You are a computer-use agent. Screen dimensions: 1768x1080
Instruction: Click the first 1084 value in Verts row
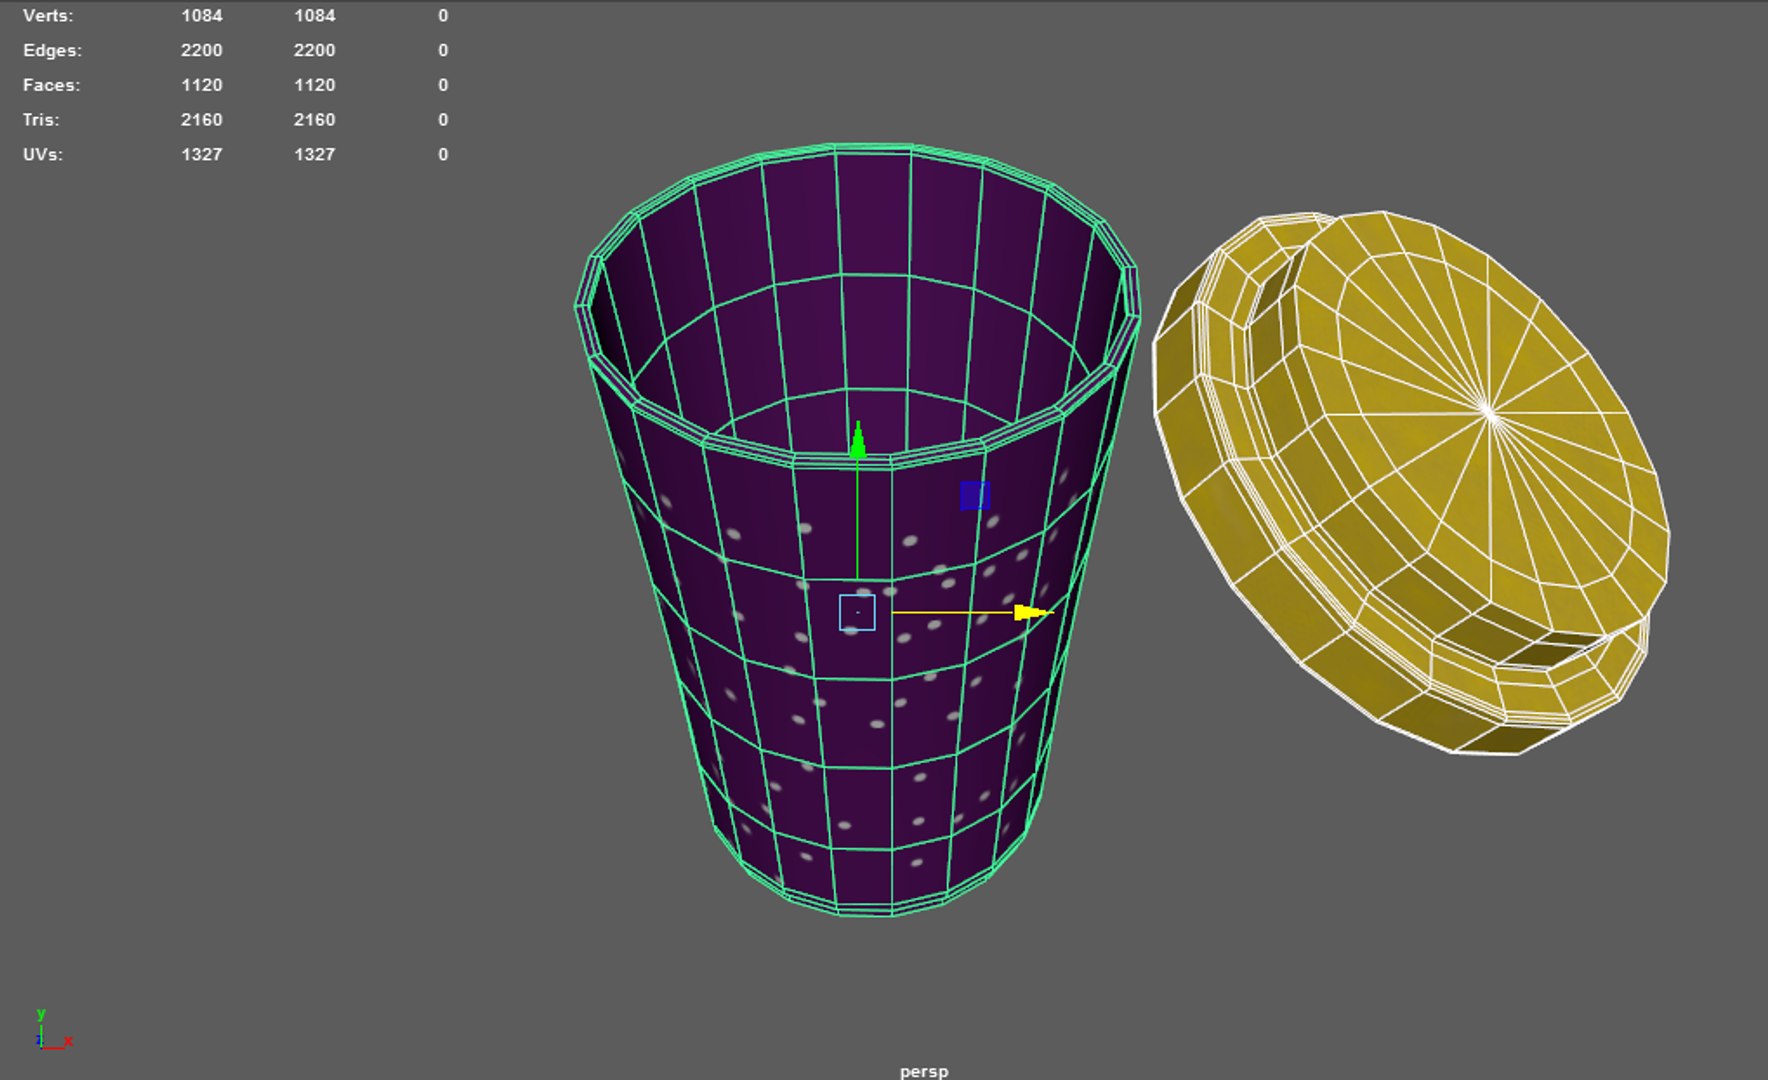(x=201, y=16)
